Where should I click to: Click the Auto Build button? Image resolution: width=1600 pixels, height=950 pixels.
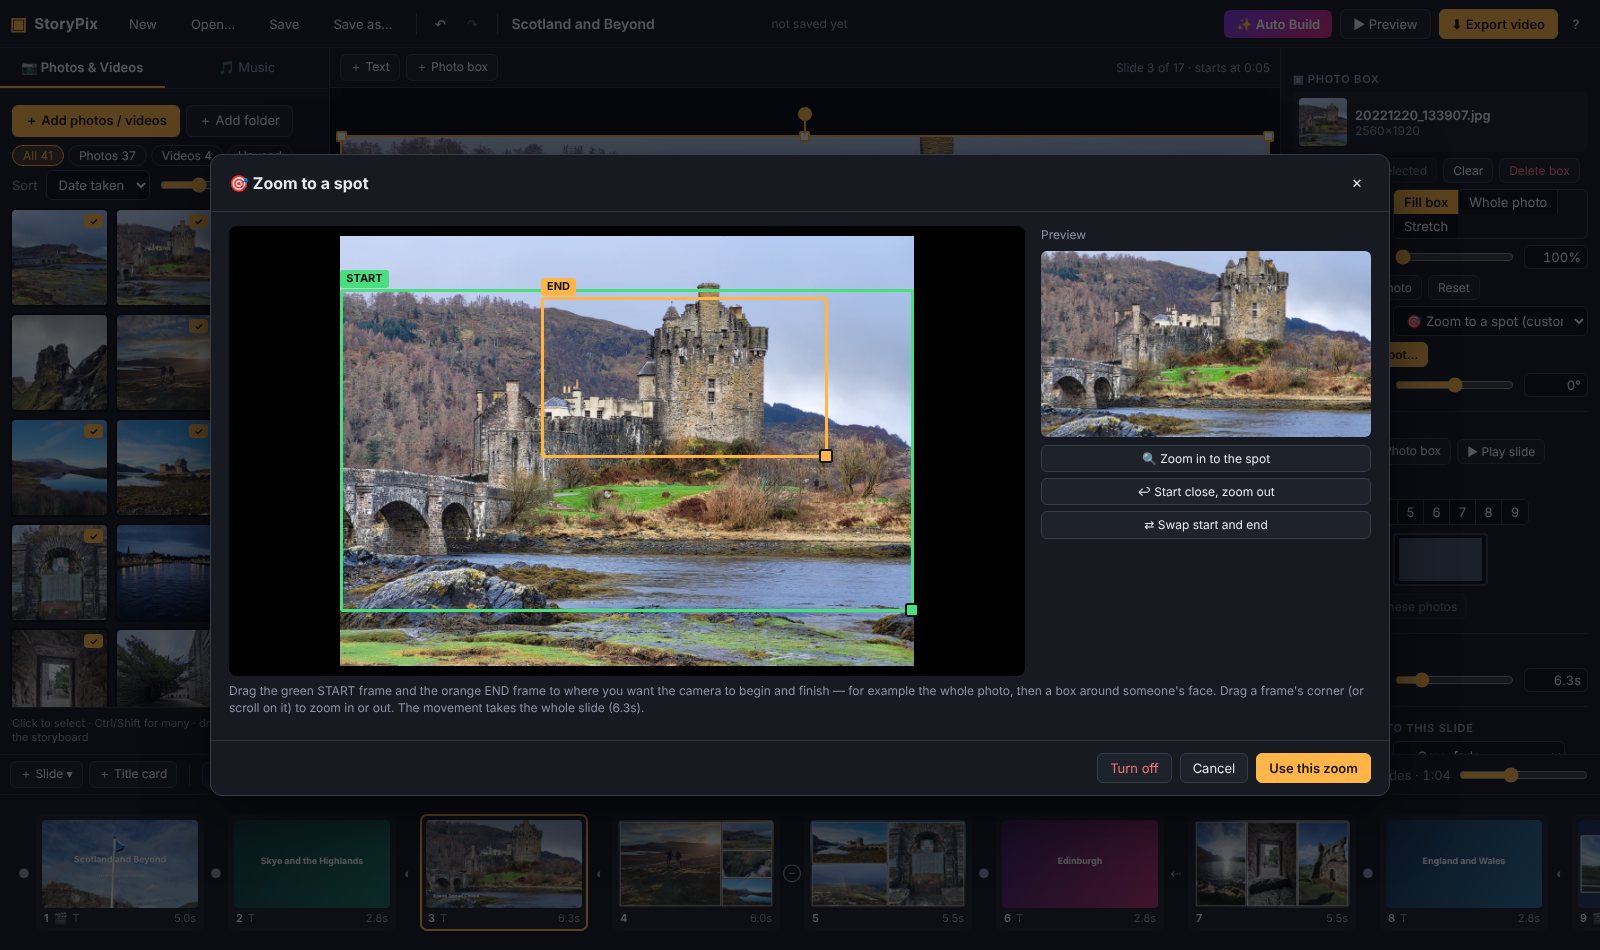pos(1278,24)
